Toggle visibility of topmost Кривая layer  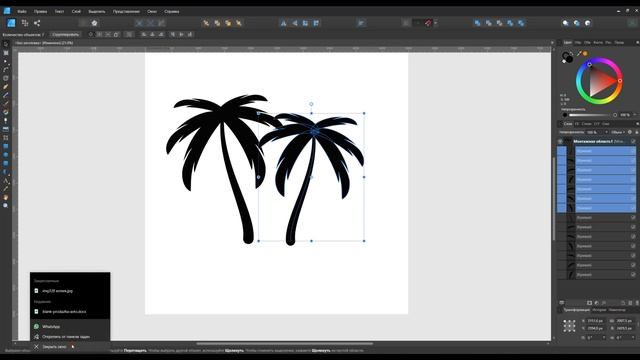(633, 151)
